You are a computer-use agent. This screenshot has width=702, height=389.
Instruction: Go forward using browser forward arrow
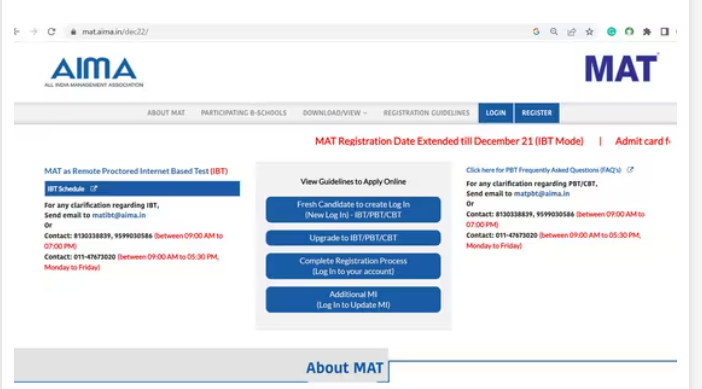[x=34, y=31]
